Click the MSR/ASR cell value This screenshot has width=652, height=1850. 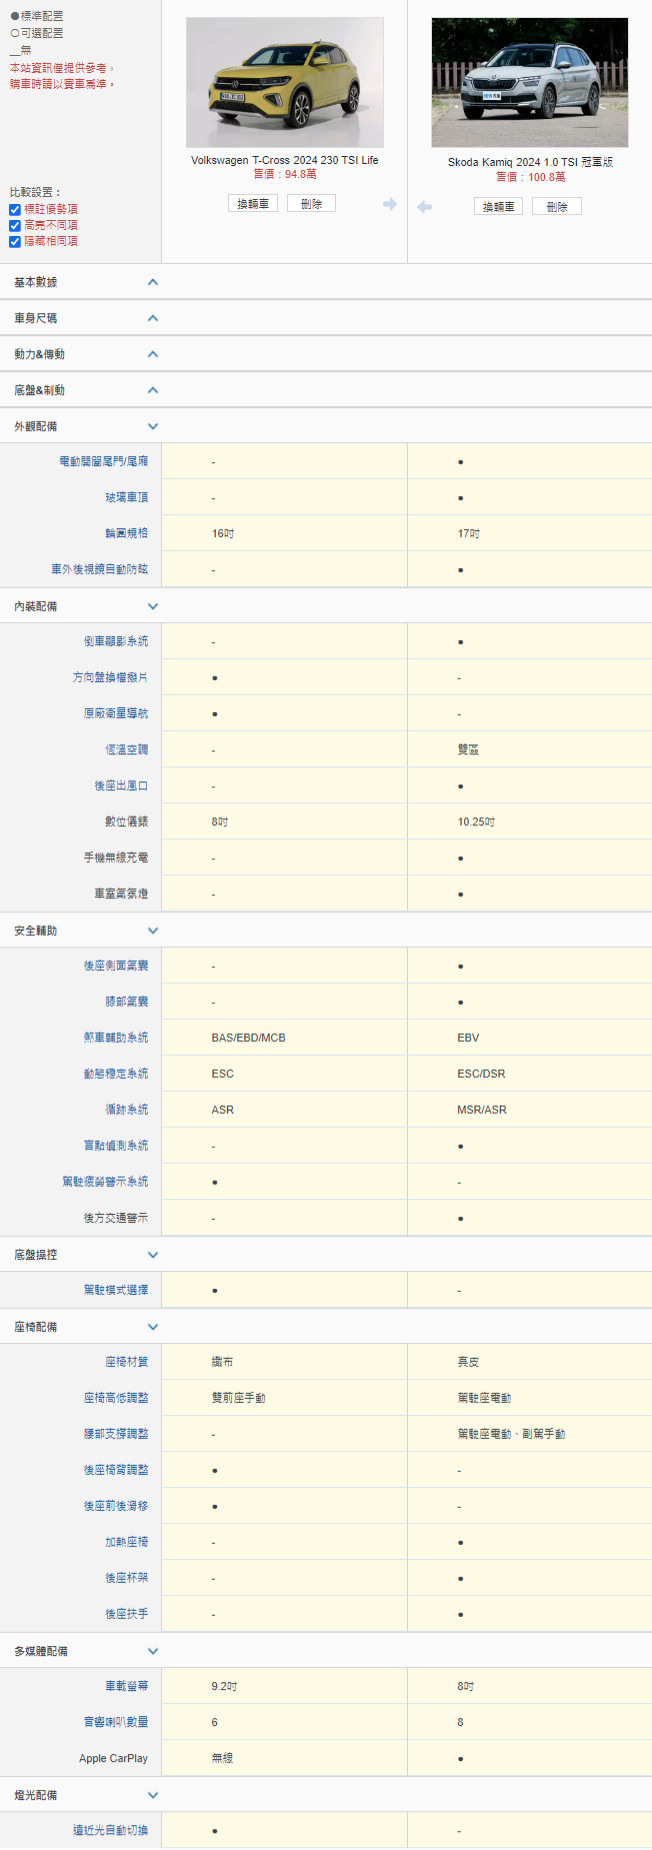(x=482, y=1110)
